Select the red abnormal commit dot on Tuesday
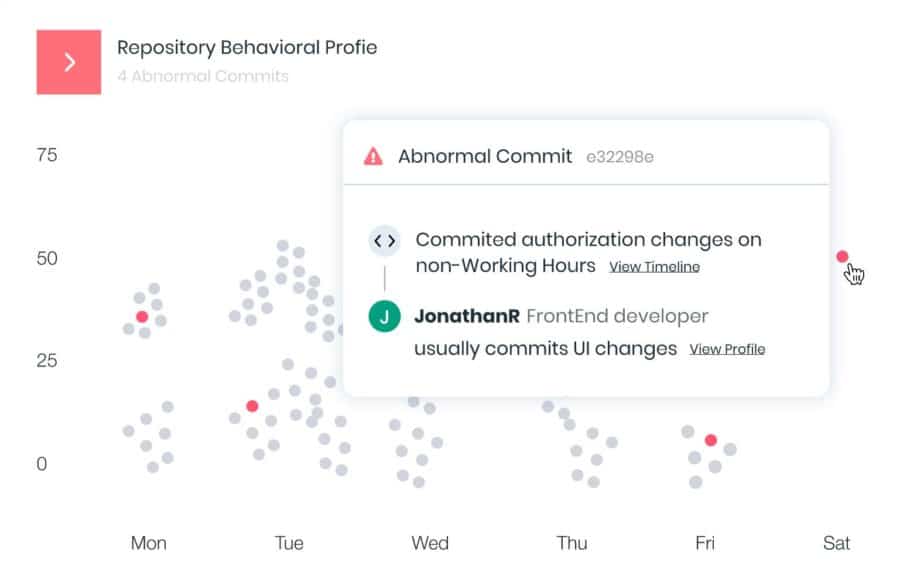This screenshot has height=583, width=900. pyautogui.click(x=252, y=406)
